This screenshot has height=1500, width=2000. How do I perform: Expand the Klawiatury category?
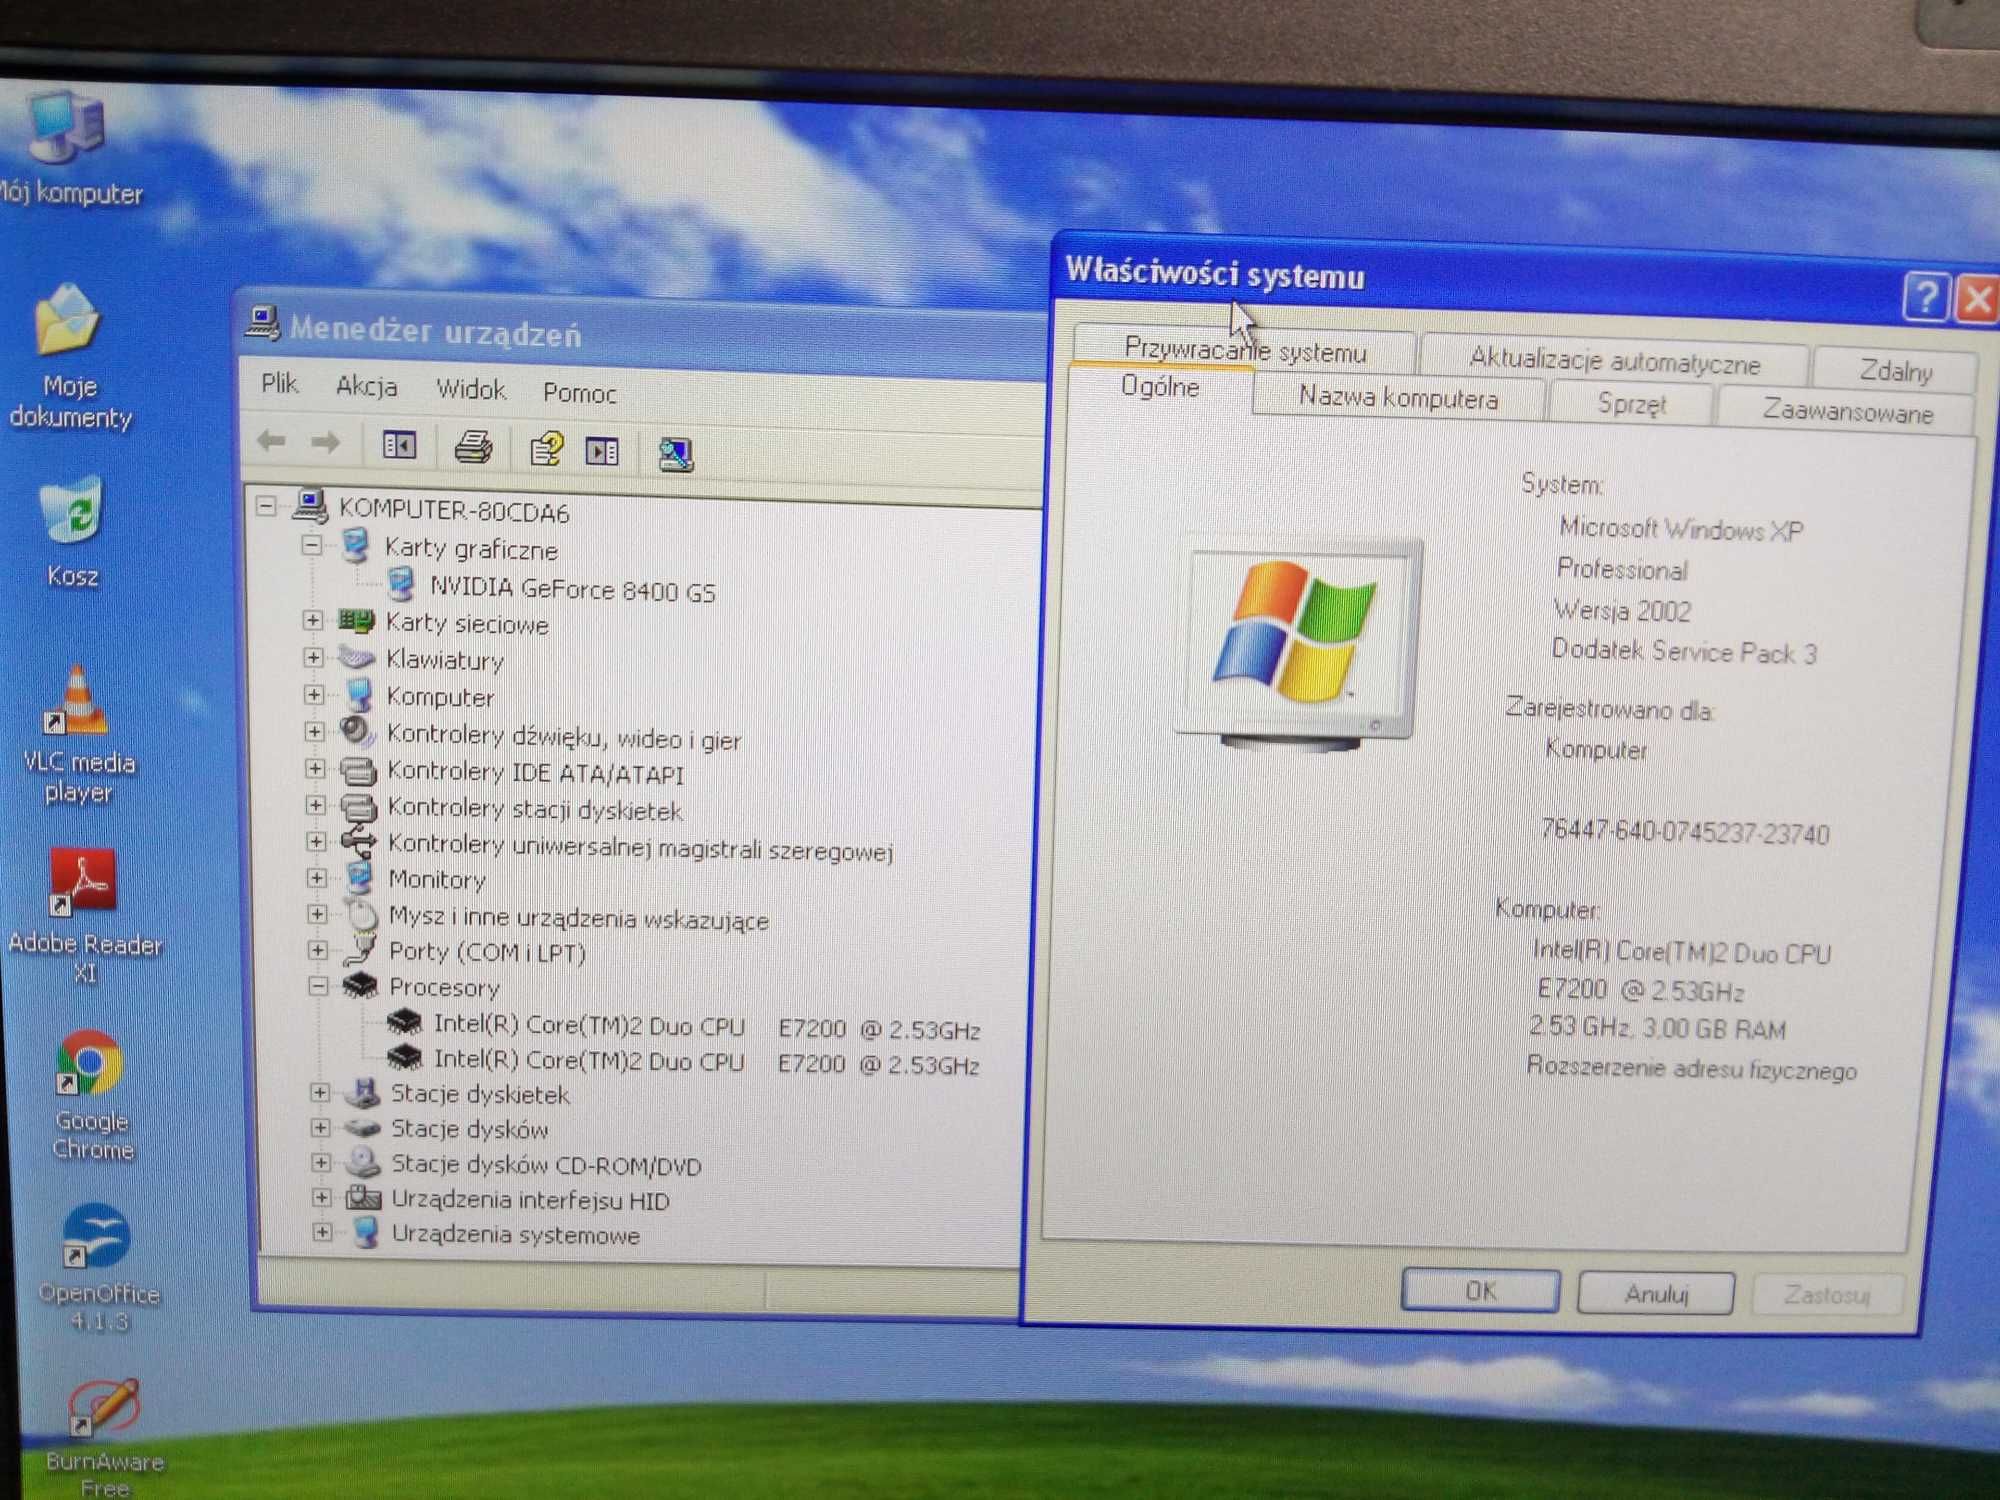pos(314,658)
